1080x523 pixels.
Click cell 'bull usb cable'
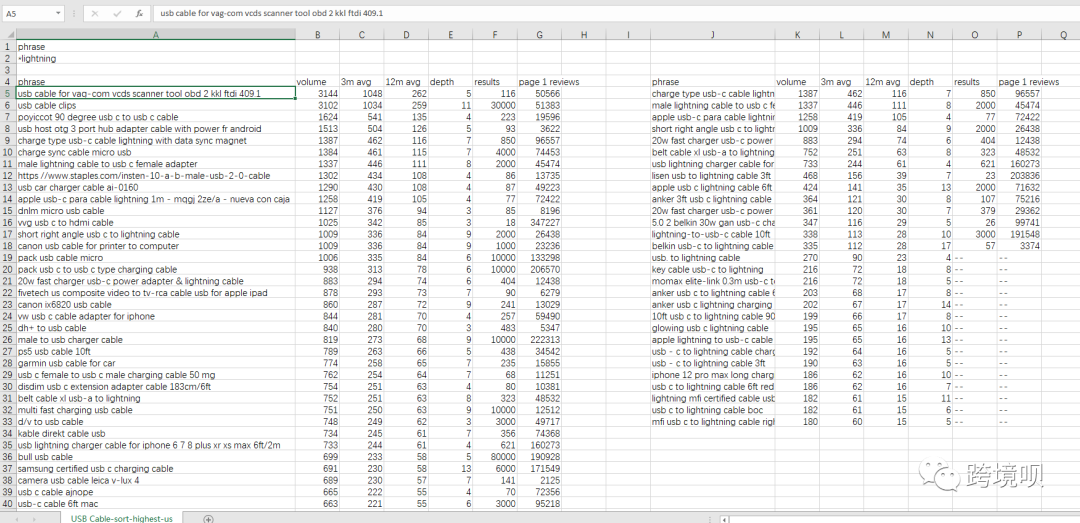click(156, 457)
